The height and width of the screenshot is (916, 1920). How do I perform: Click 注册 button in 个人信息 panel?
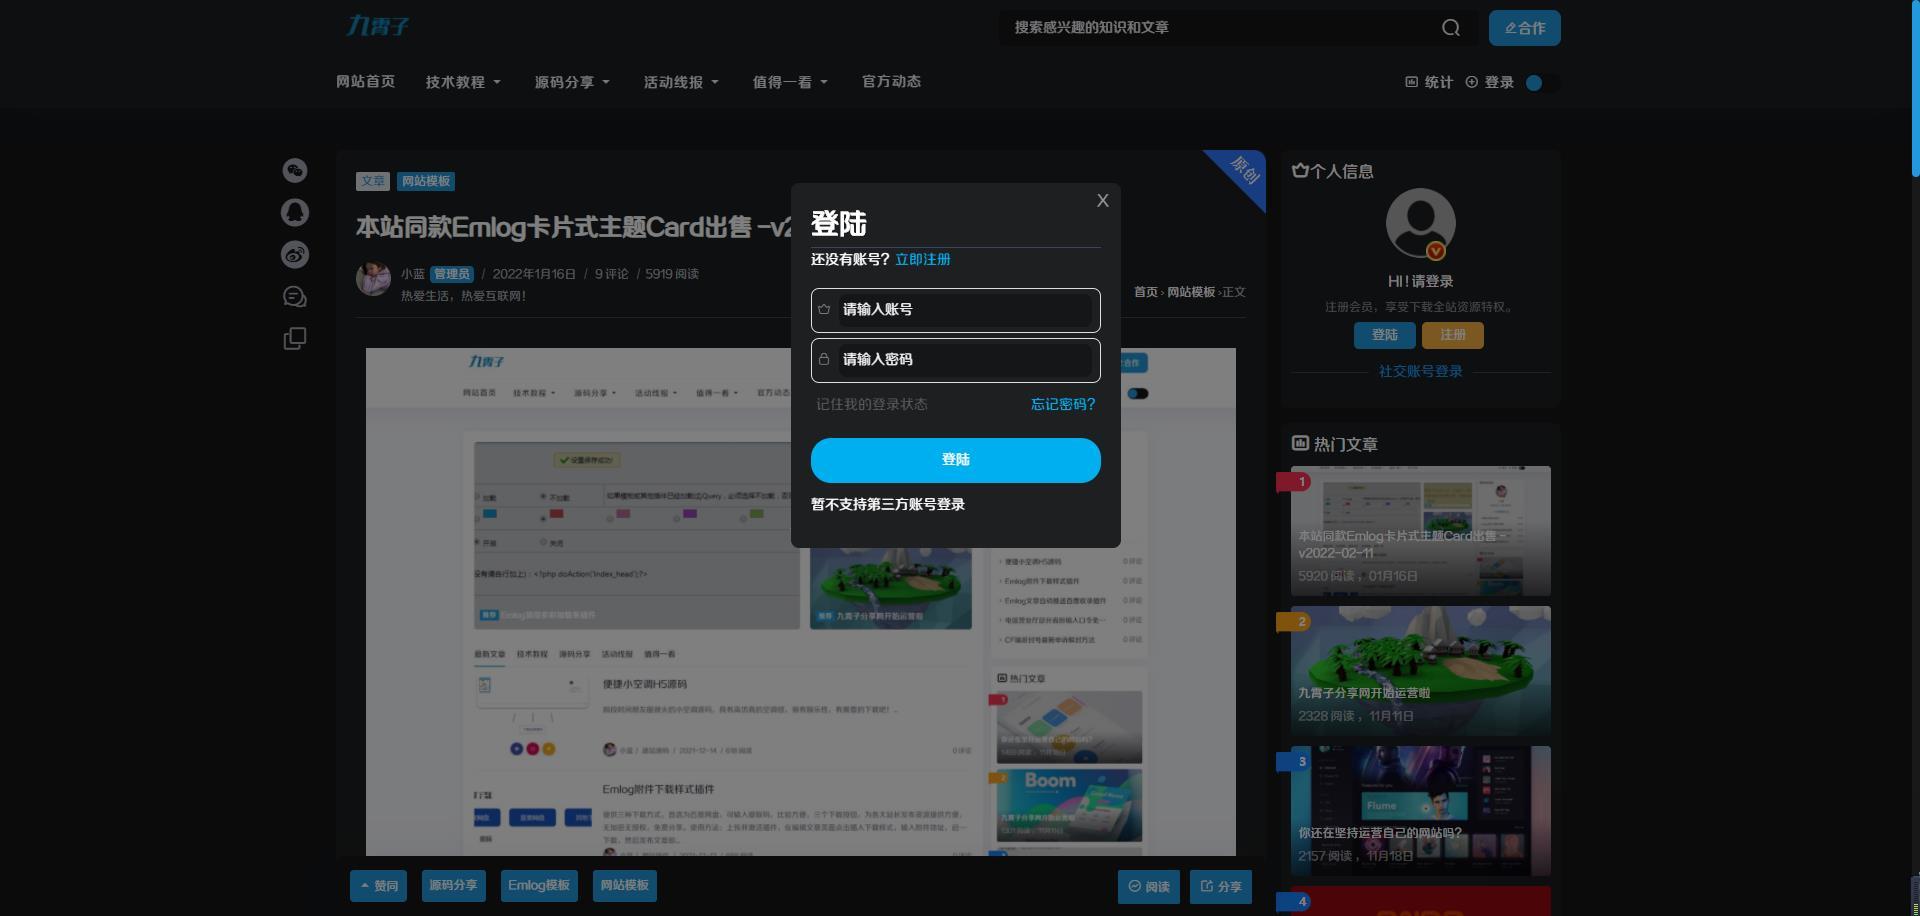1452,336
